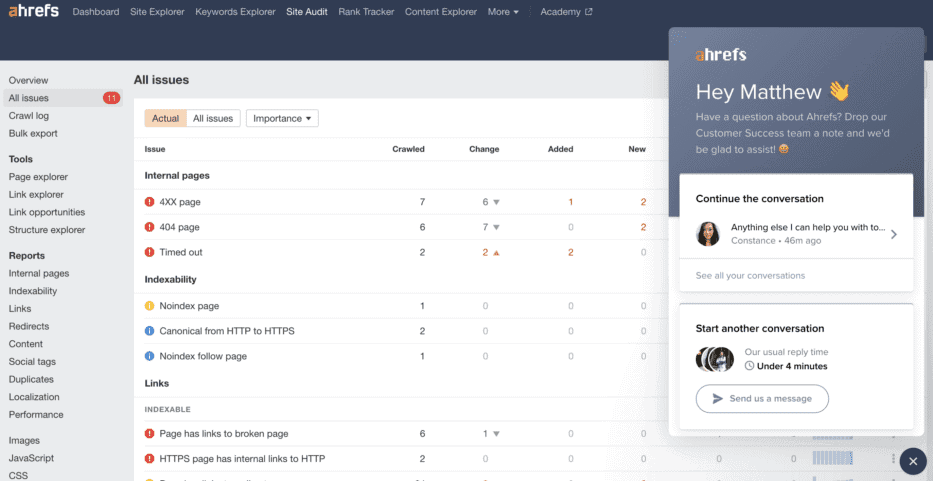Open the Indexability report in sidebar

(x=33, y=291)
